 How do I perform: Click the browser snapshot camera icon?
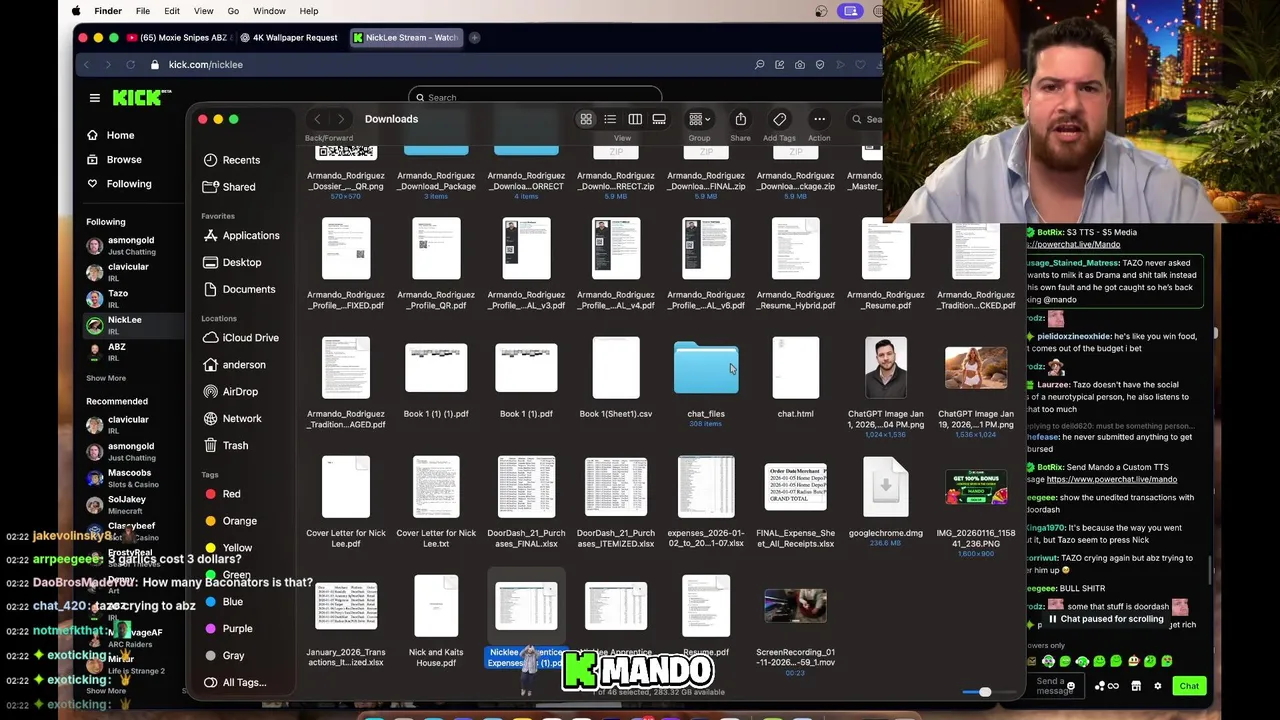tap(800, 65)
